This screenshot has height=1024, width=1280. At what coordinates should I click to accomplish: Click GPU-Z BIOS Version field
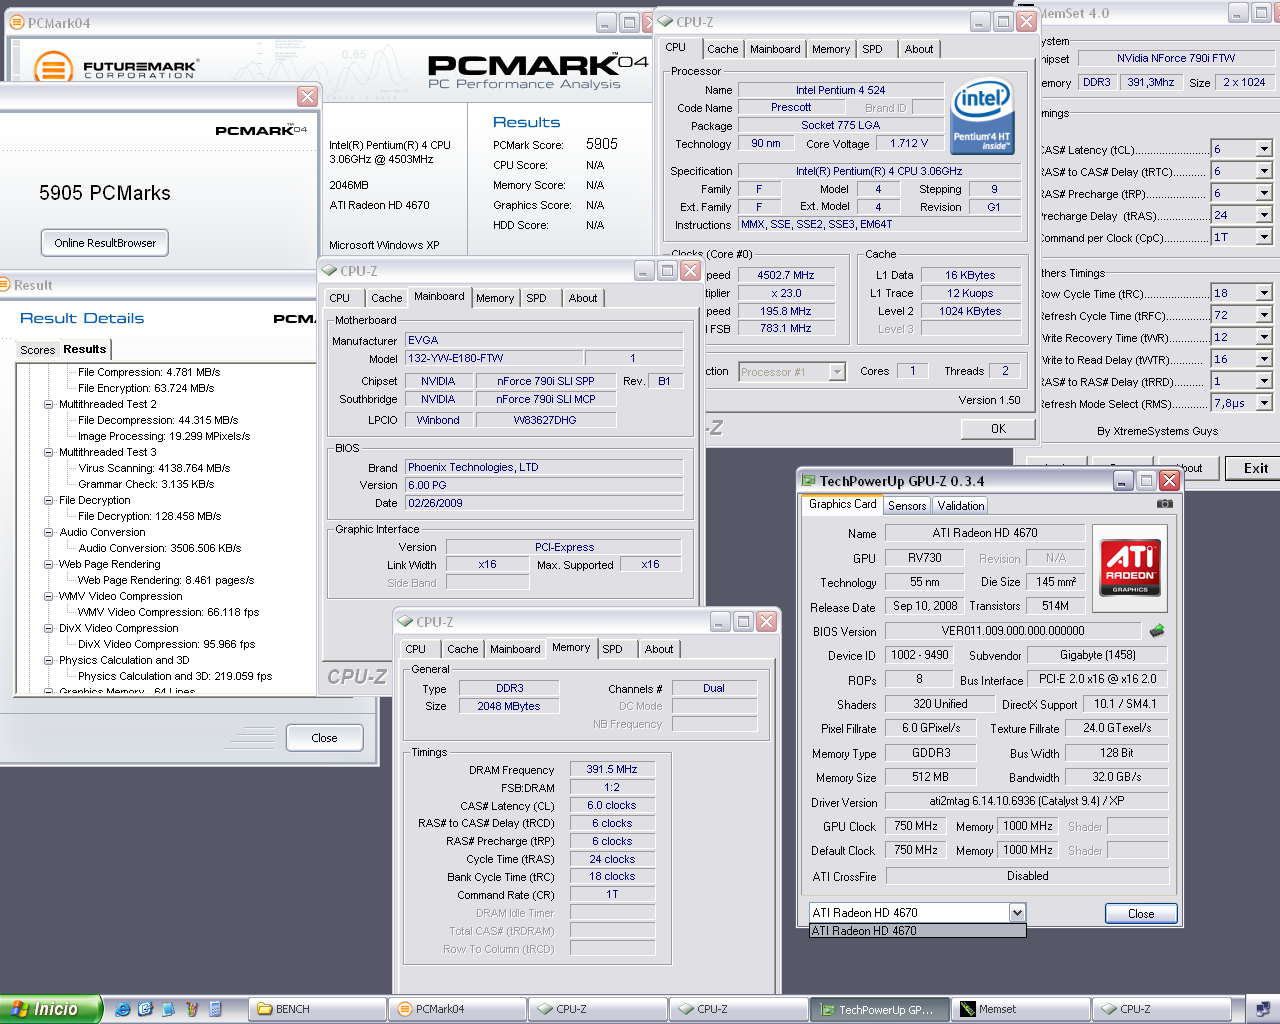click(1013, 631)
